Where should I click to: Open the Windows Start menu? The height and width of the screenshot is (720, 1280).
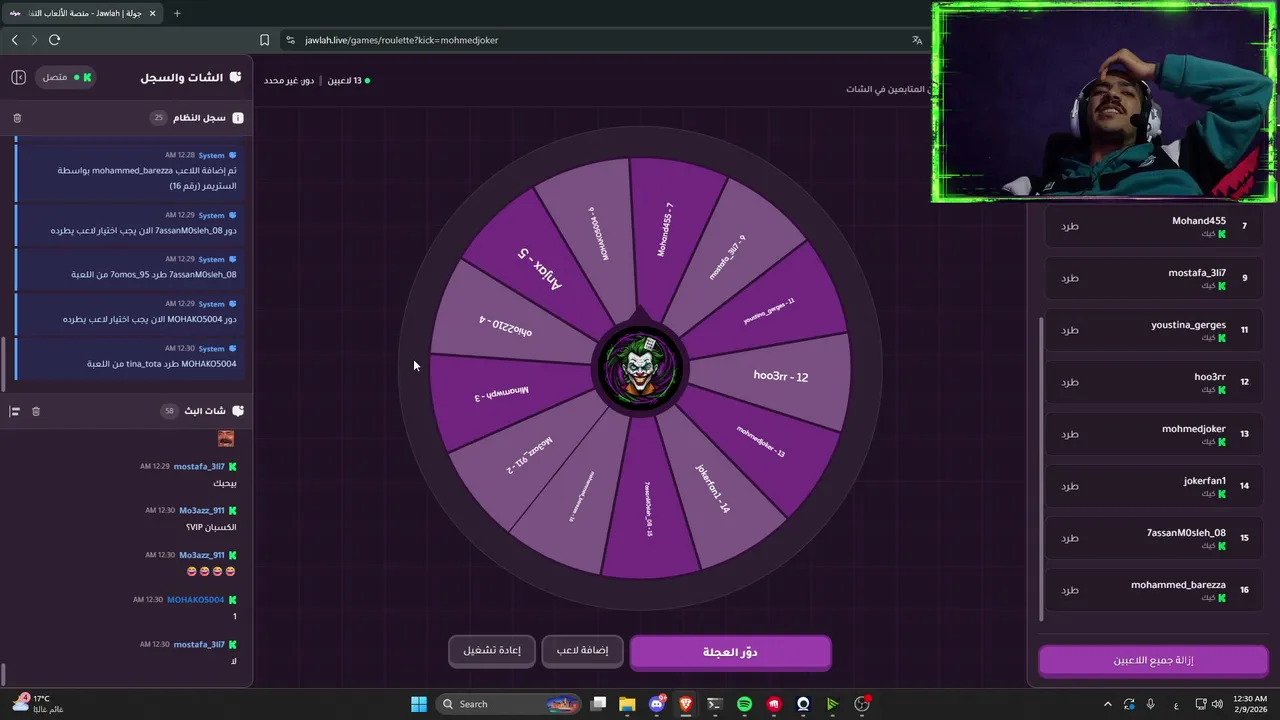(x=419, y=704)
